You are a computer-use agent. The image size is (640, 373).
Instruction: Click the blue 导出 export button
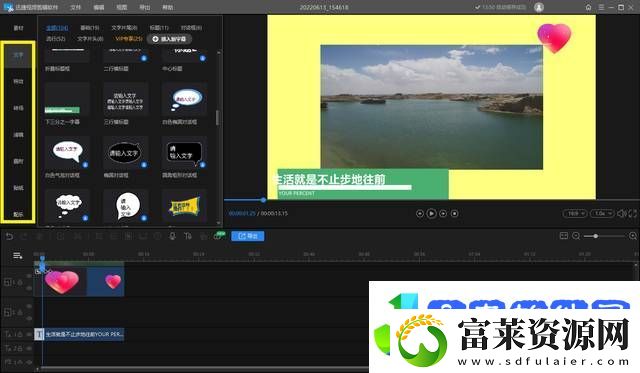pos(248,236)
